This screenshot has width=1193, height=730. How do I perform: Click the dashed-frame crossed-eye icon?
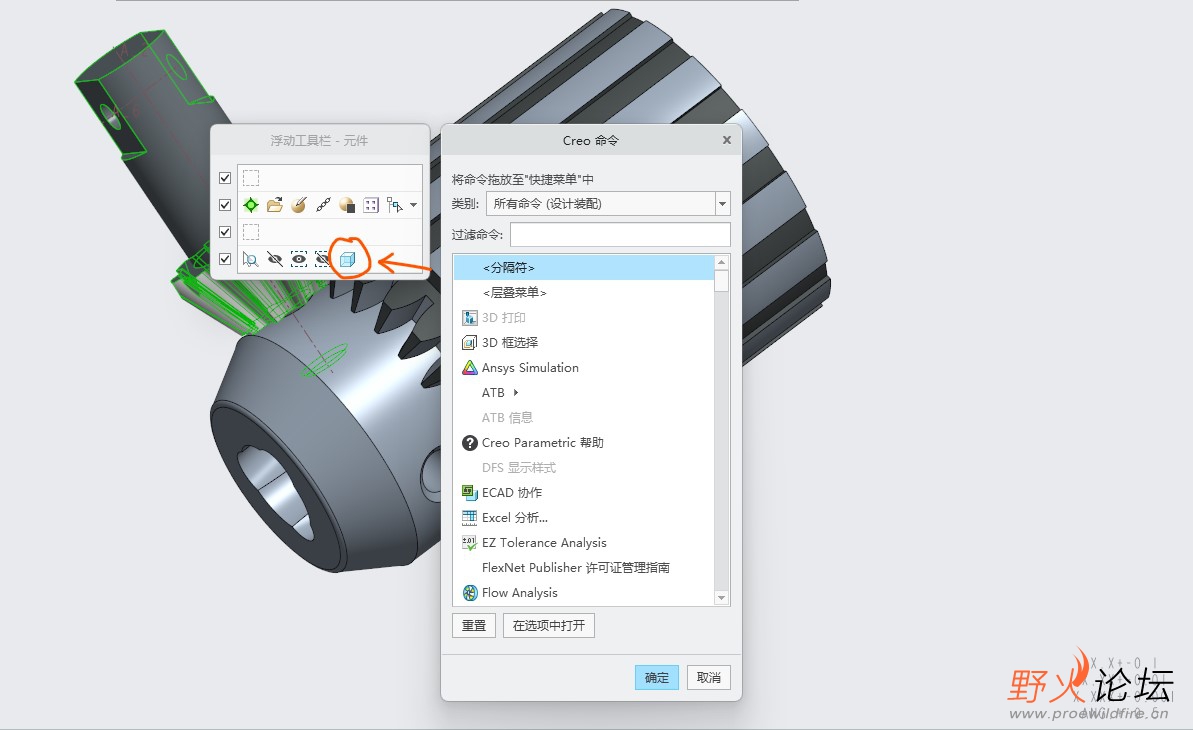tap(323, 260)
